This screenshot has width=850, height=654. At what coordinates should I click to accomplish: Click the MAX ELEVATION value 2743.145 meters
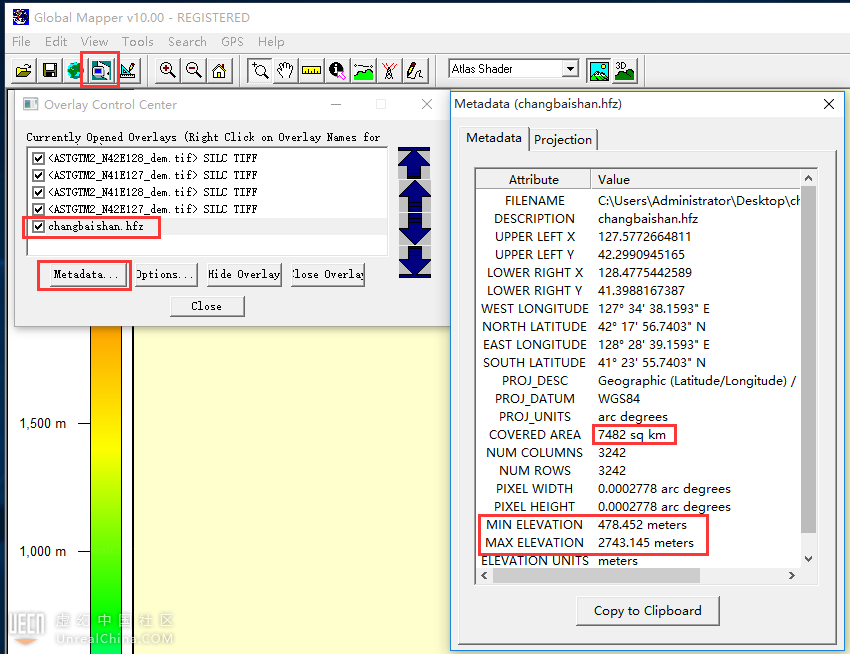(x=646, y=543)
